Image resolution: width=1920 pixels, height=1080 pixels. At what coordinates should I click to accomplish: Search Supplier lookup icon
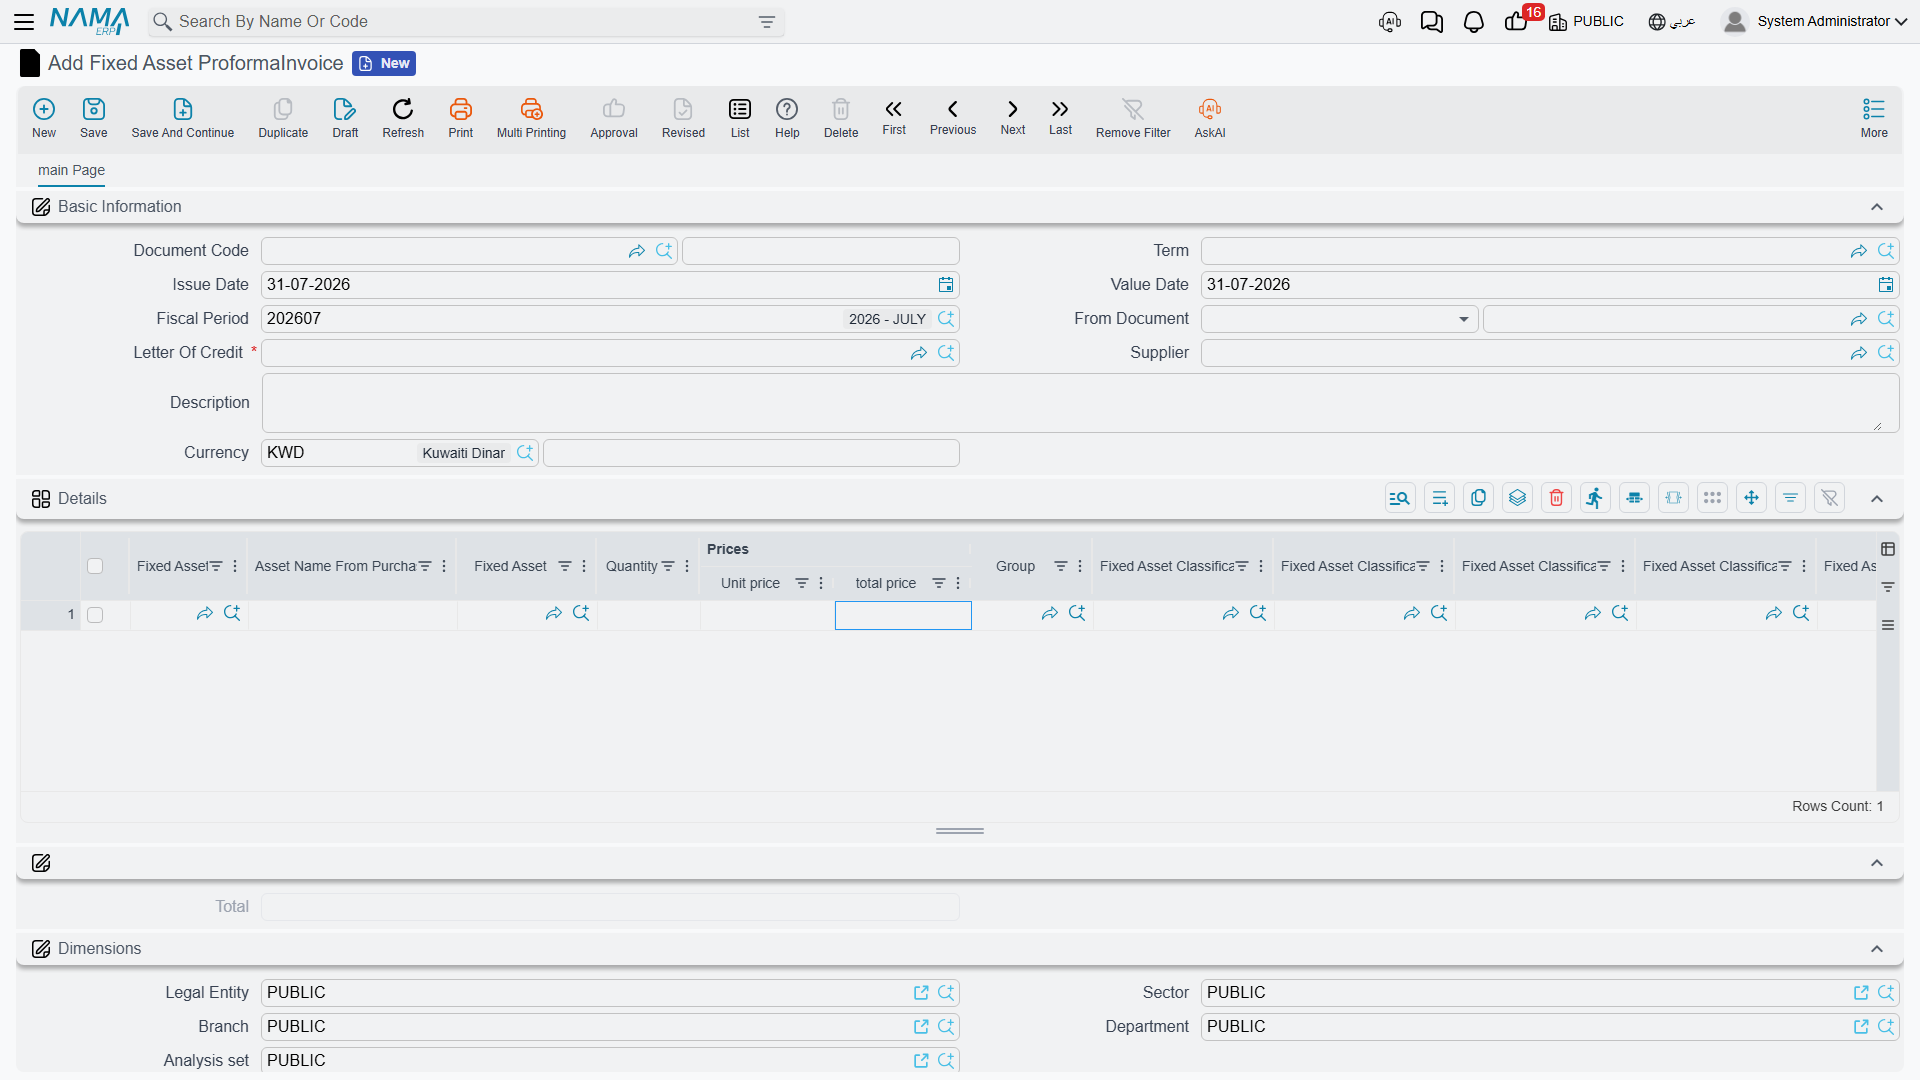pos(1886,353)
